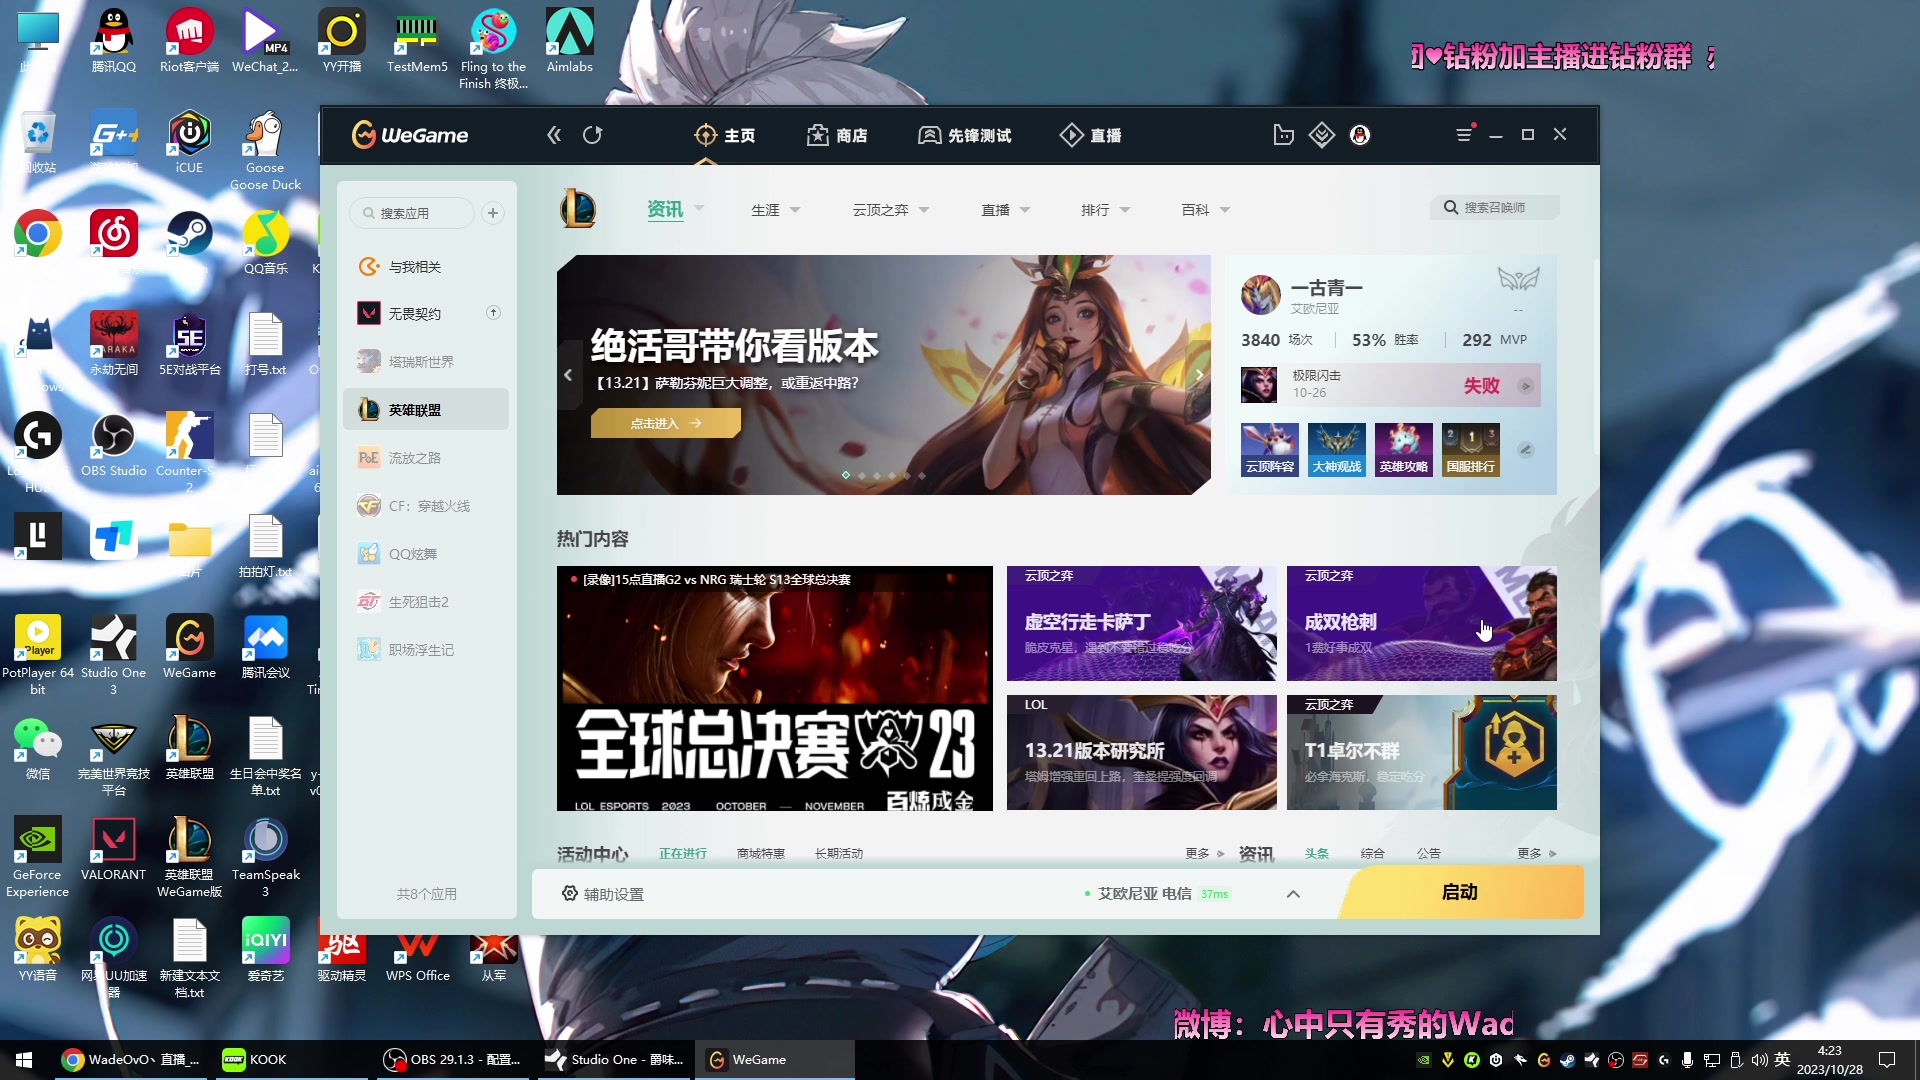Image resolution: width=1920 pixels, height=1080 pixels.
Task: Open 云顶阵容 shortcut icon
Action: (1270, 449)
